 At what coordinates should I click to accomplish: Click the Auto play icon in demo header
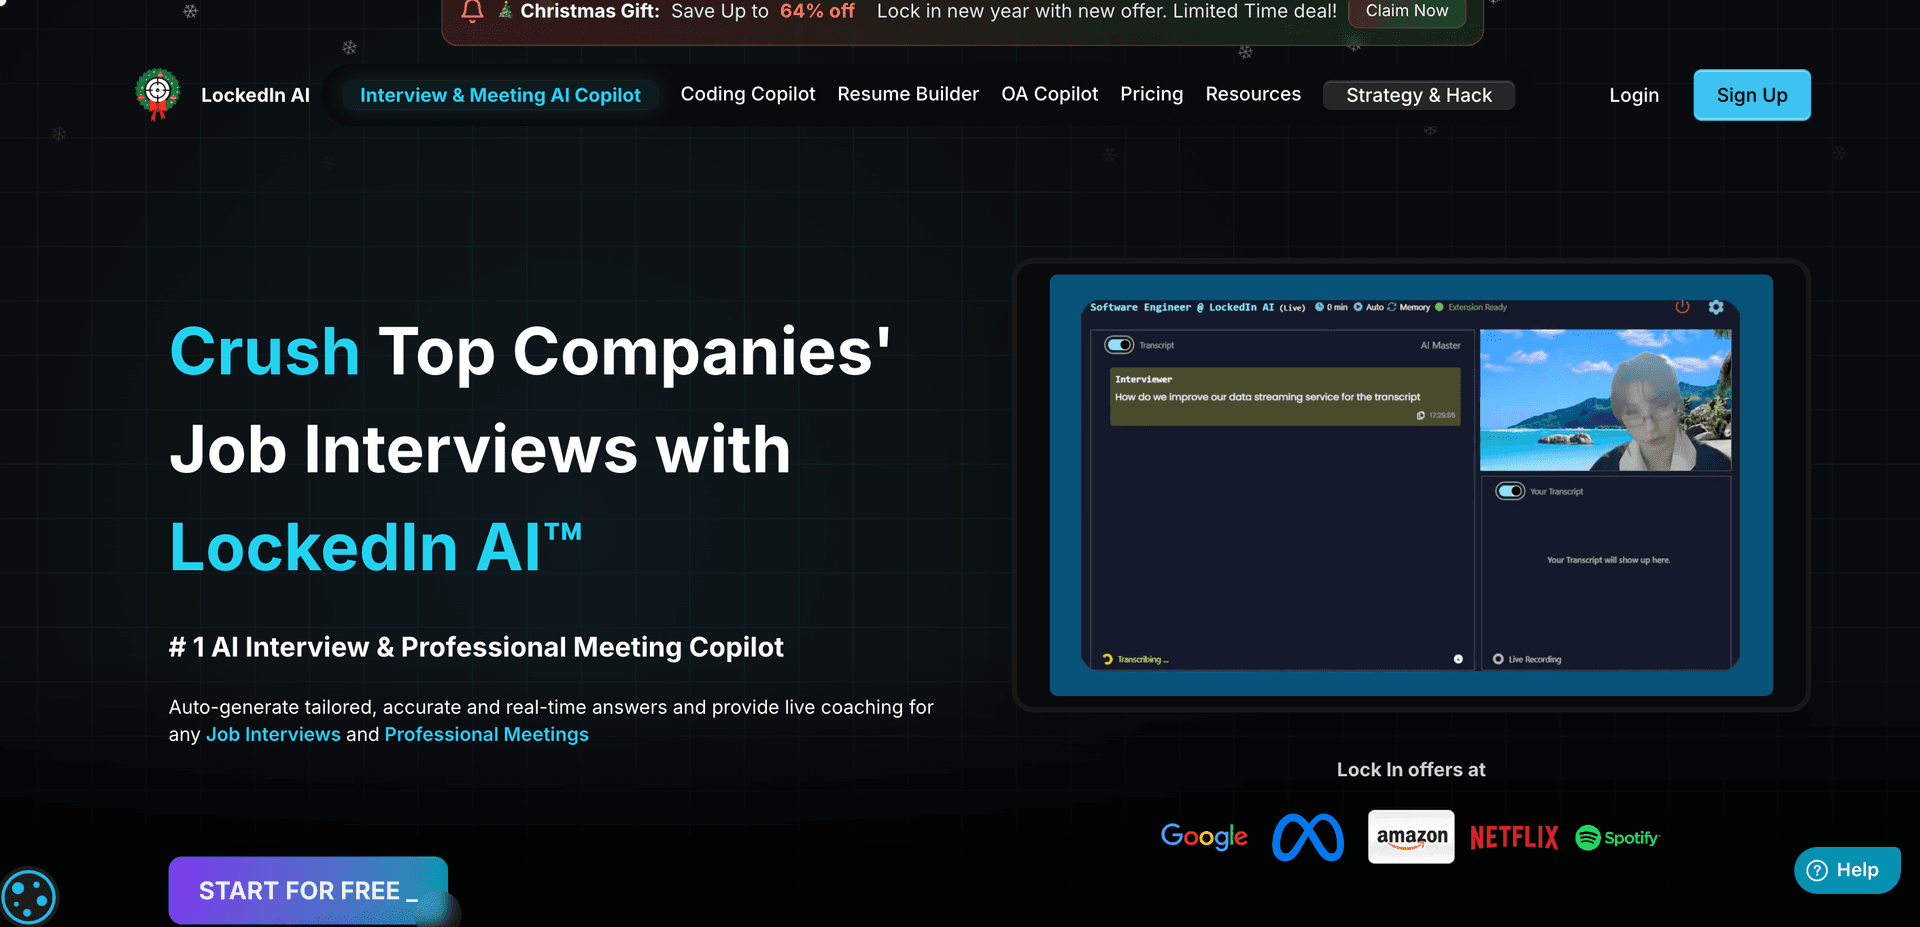coord(1358,307)
